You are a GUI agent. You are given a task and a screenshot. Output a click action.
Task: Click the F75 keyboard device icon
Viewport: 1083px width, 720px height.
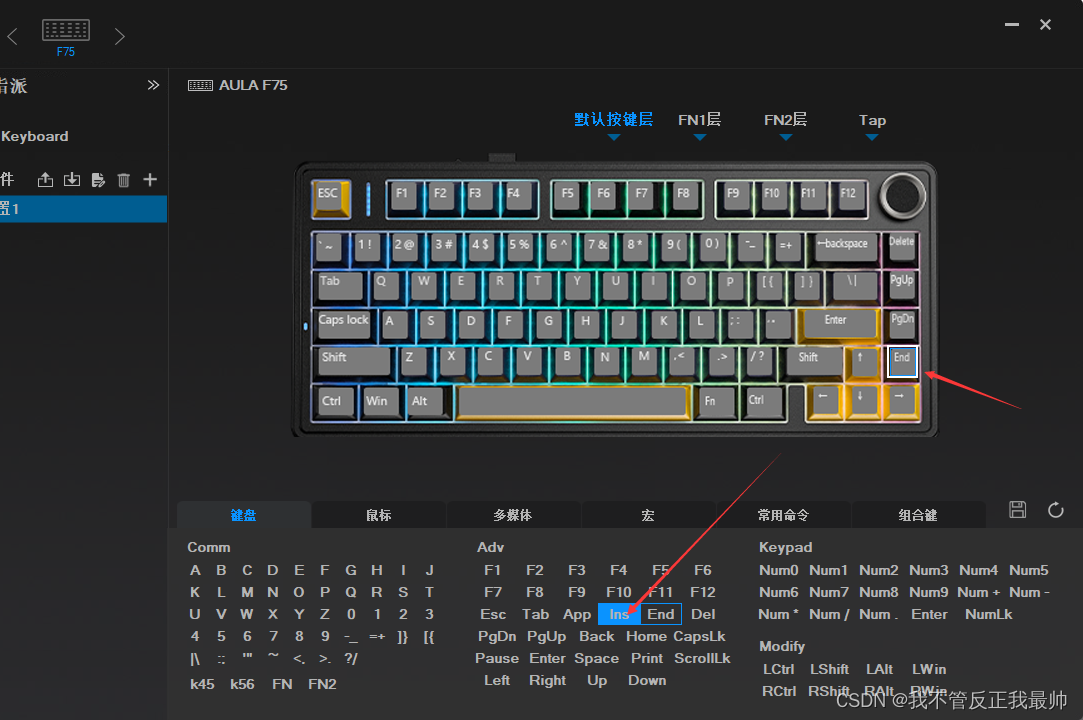point(66,30)
